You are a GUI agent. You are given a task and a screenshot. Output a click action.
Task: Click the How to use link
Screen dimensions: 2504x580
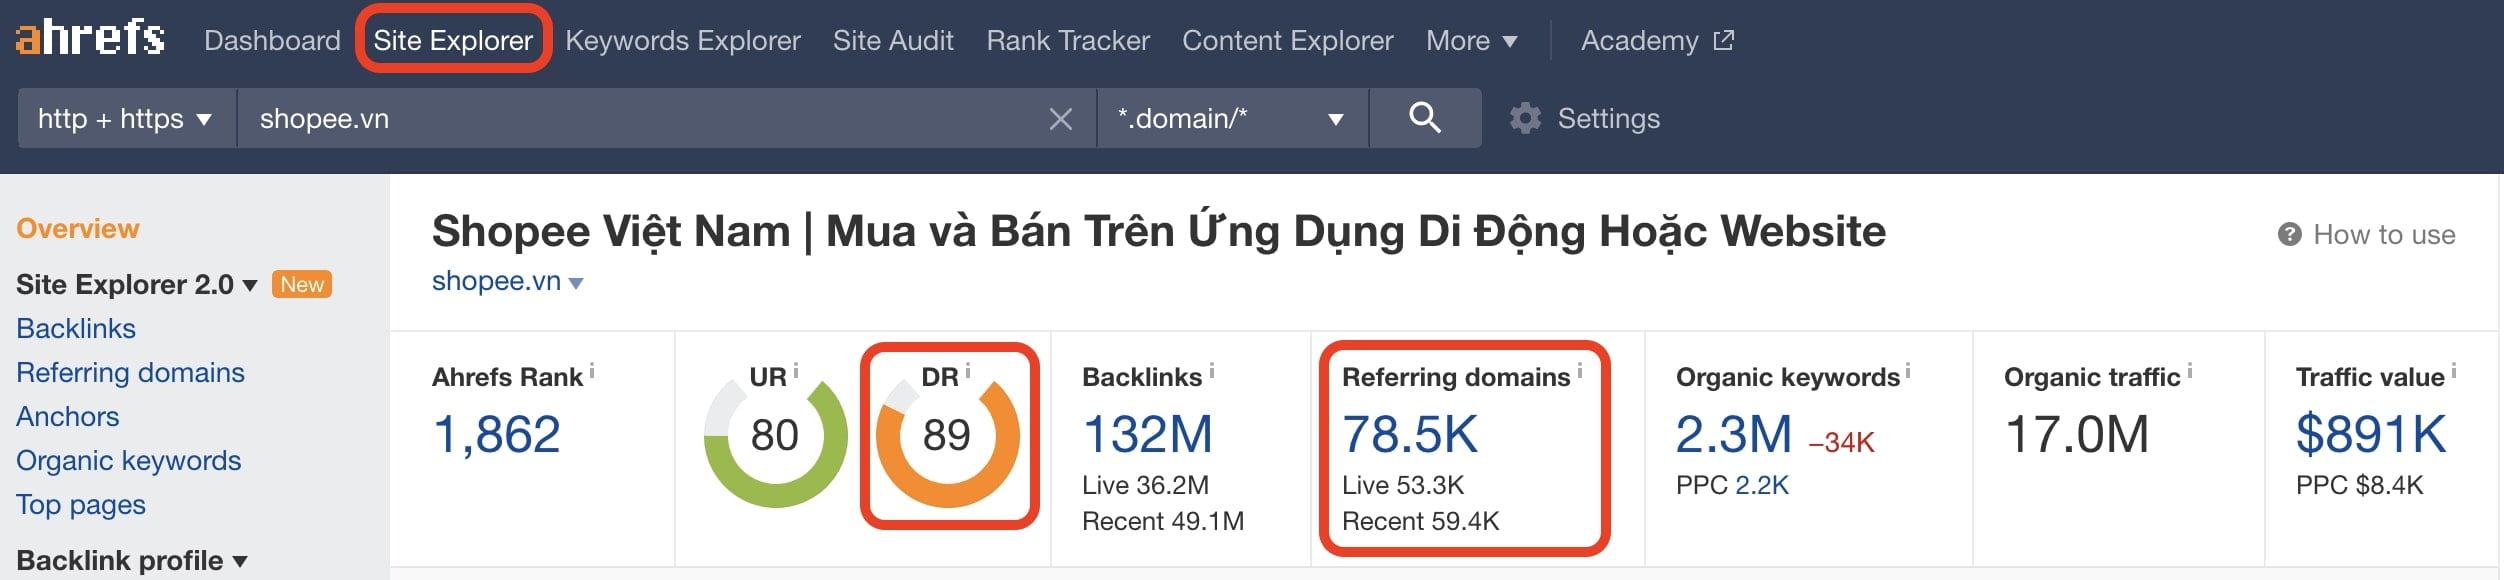click(x=2384, y=234)
